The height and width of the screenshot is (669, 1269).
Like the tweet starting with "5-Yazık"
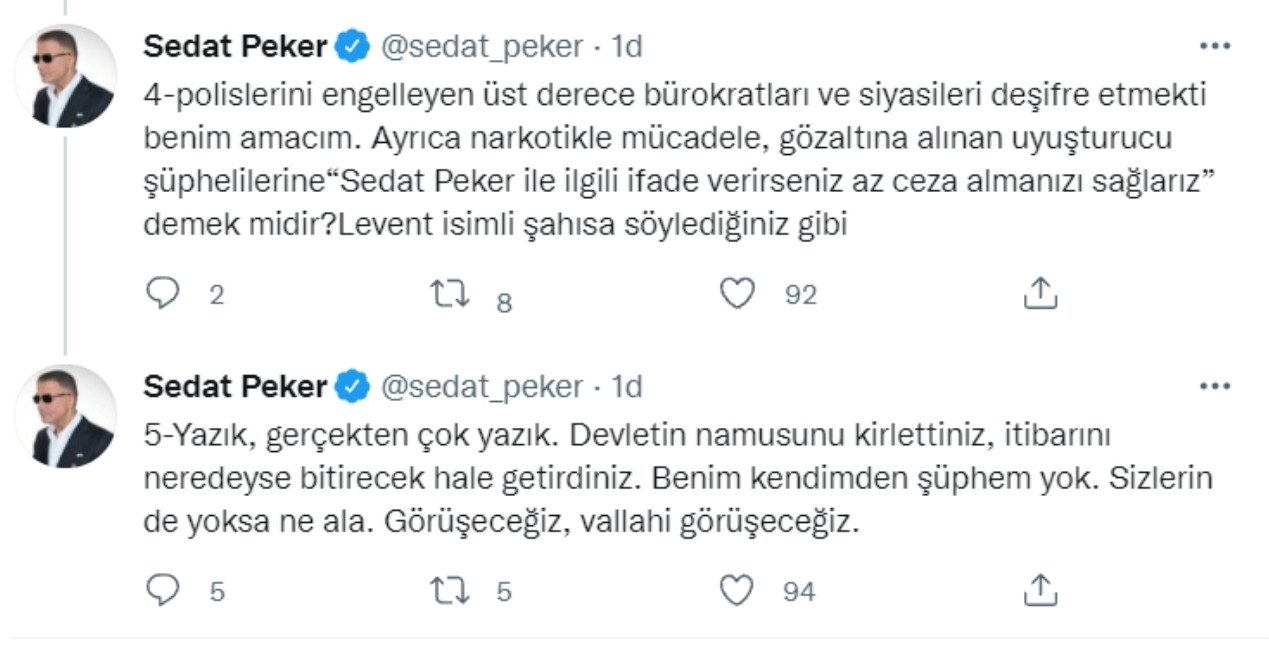click(x=736, y=591)
